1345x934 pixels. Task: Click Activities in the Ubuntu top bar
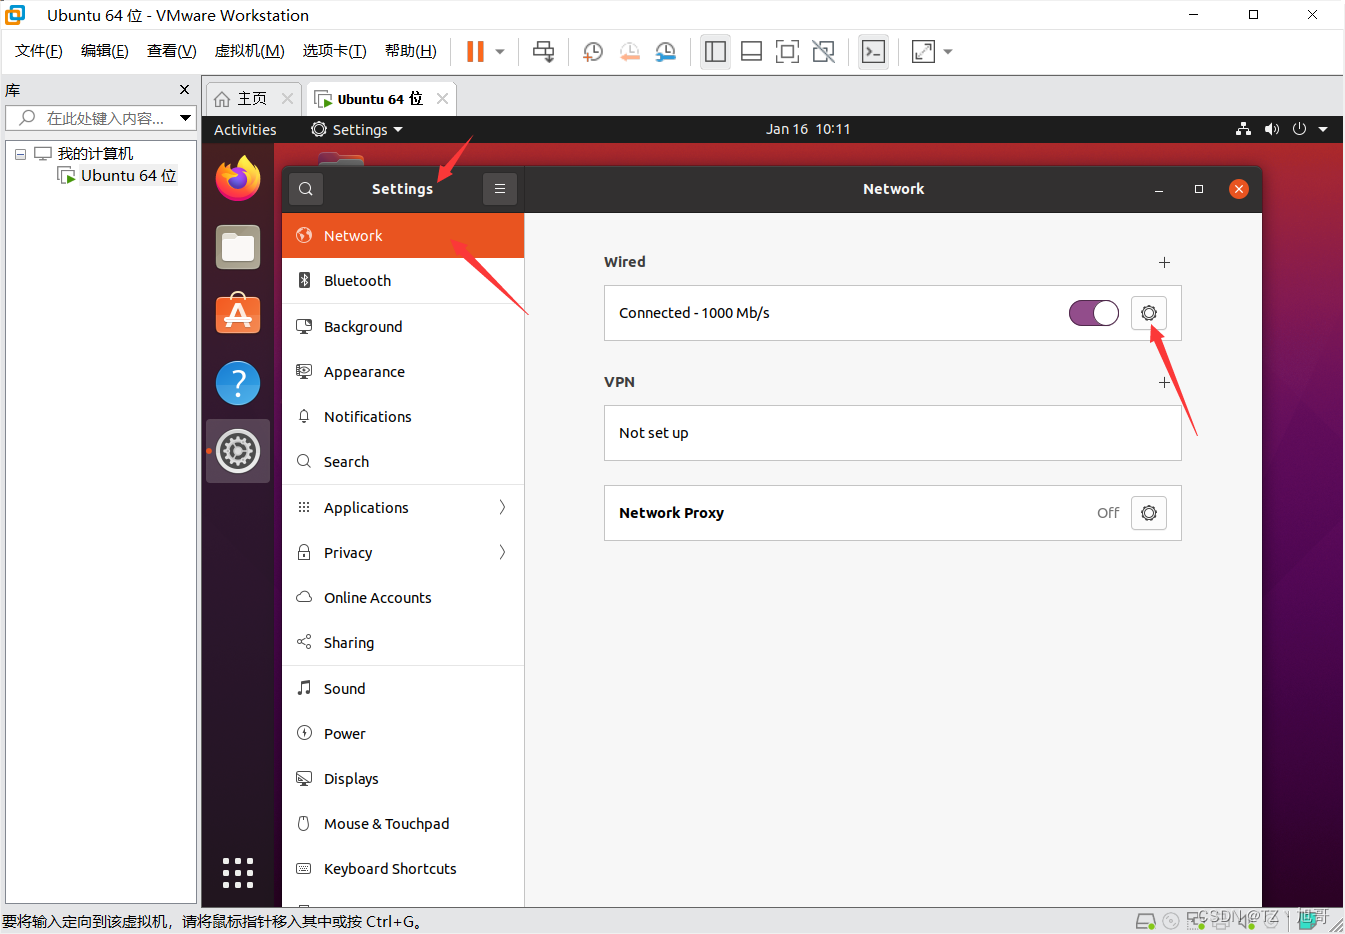coord(245,130)
